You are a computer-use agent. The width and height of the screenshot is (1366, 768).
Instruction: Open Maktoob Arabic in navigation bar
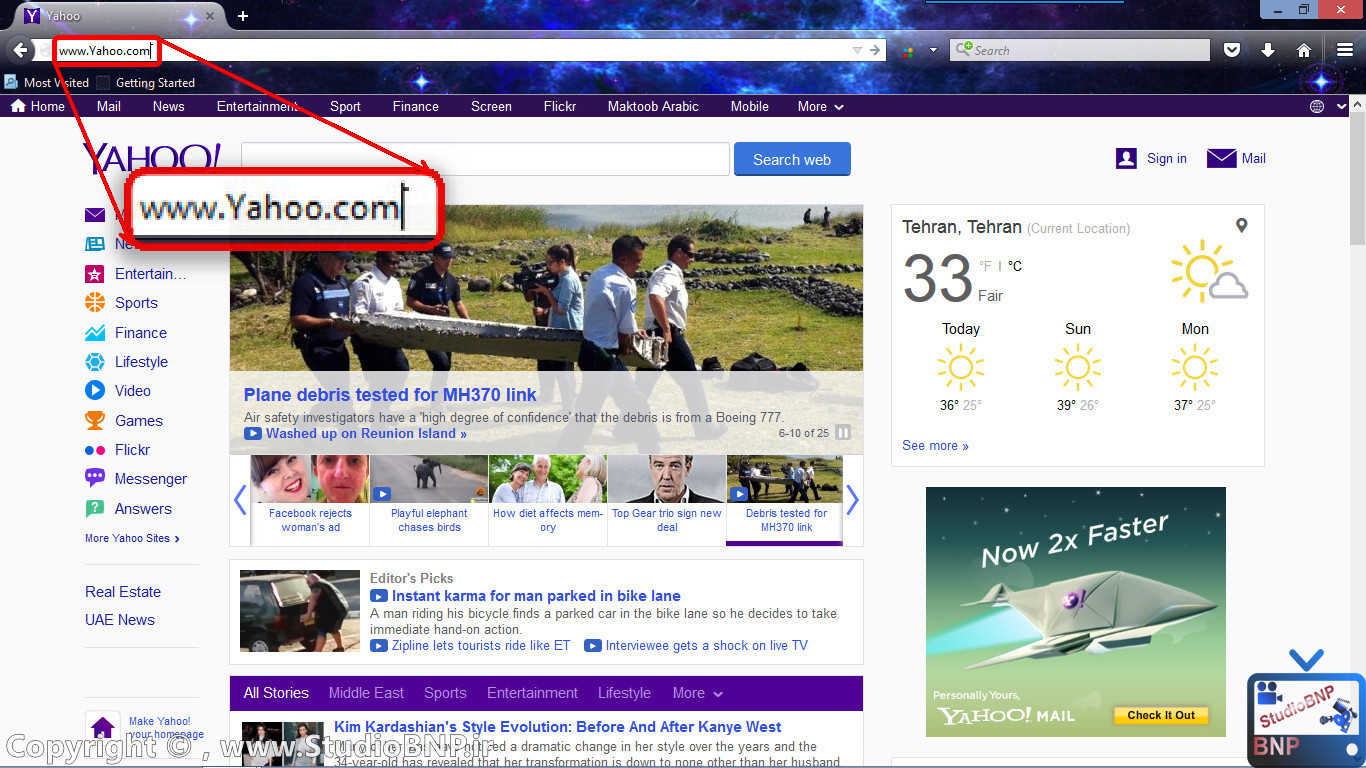pyautogui.click(x=653, y=106)
